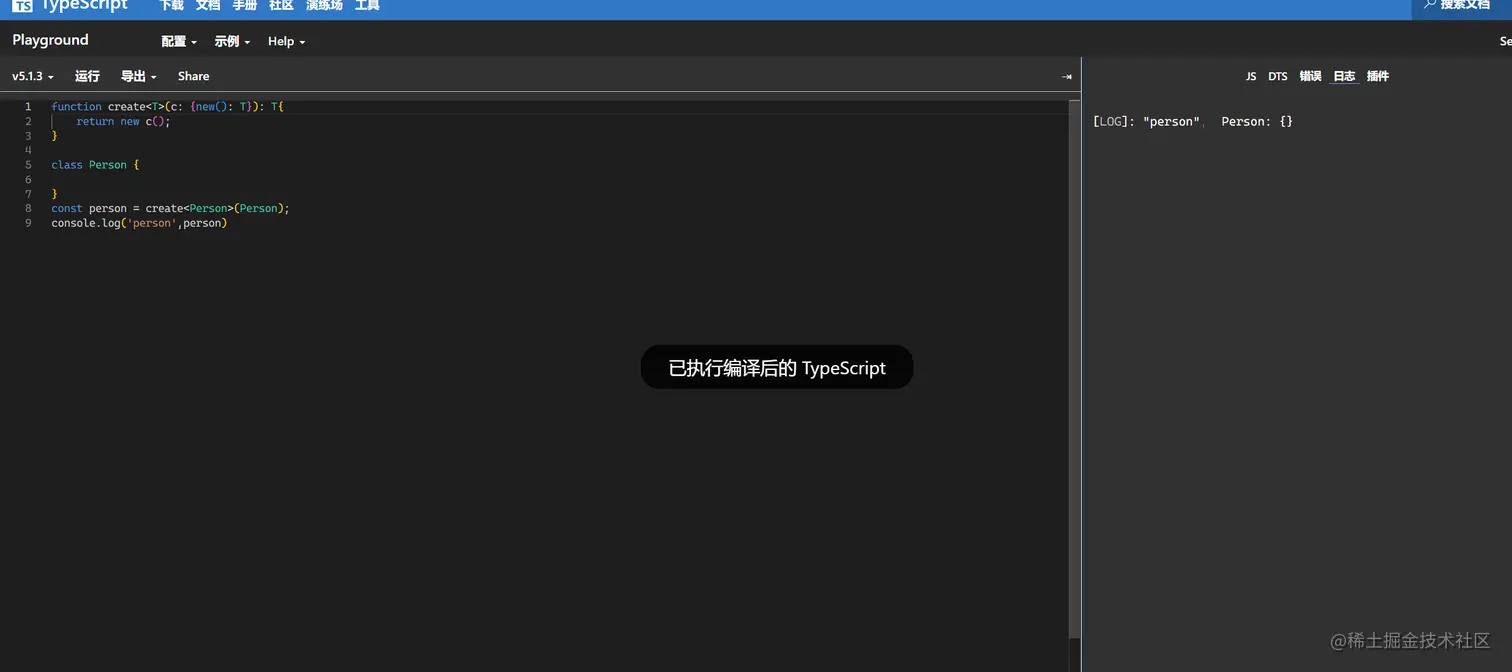1512x672 pixels.
Task: Switch to the 错误 errors tab
Action: click(1310, 76)
